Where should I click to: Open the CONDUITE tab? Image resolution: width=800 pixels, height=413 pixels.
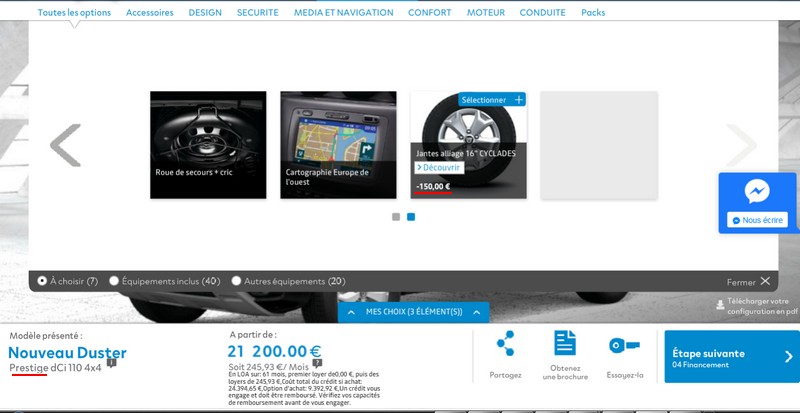[542, 13]
